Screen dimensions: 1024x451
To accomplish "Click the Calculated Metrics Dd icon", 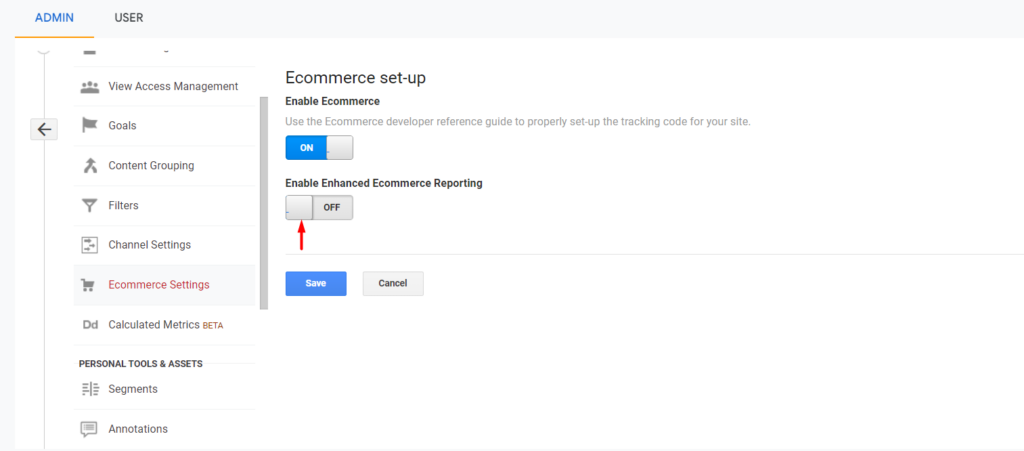I will click(89, 324).
